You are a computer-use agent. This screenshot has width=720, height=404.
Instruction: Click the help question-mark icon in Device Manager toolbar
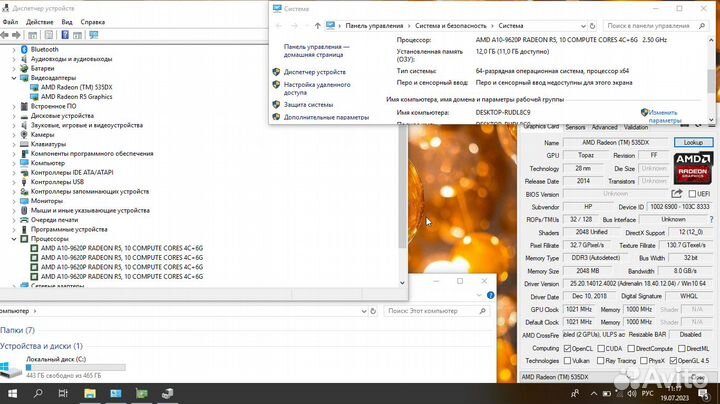[65, 35]
